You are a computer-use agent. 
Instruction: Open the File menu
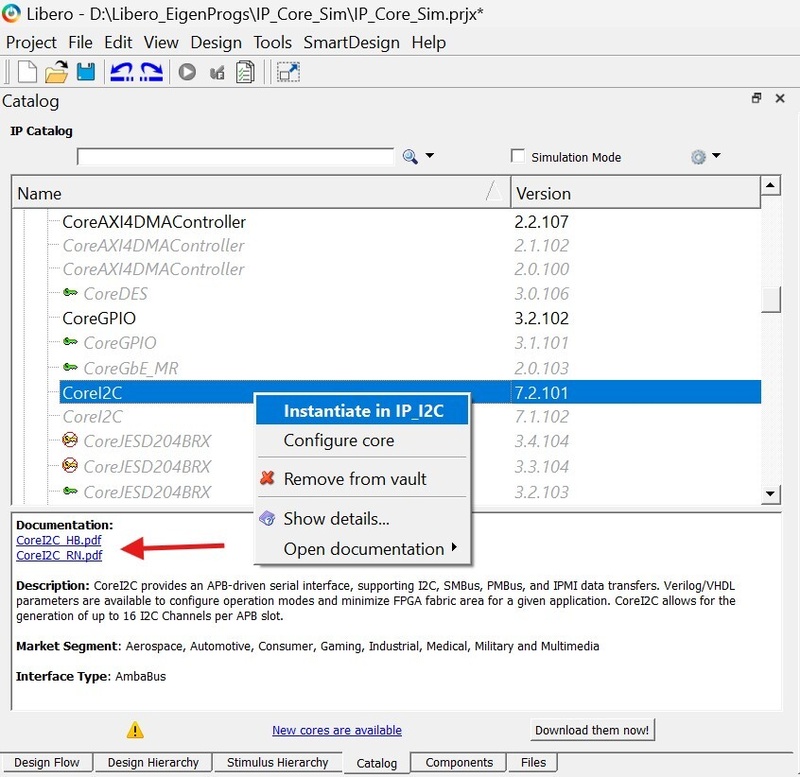81,42
